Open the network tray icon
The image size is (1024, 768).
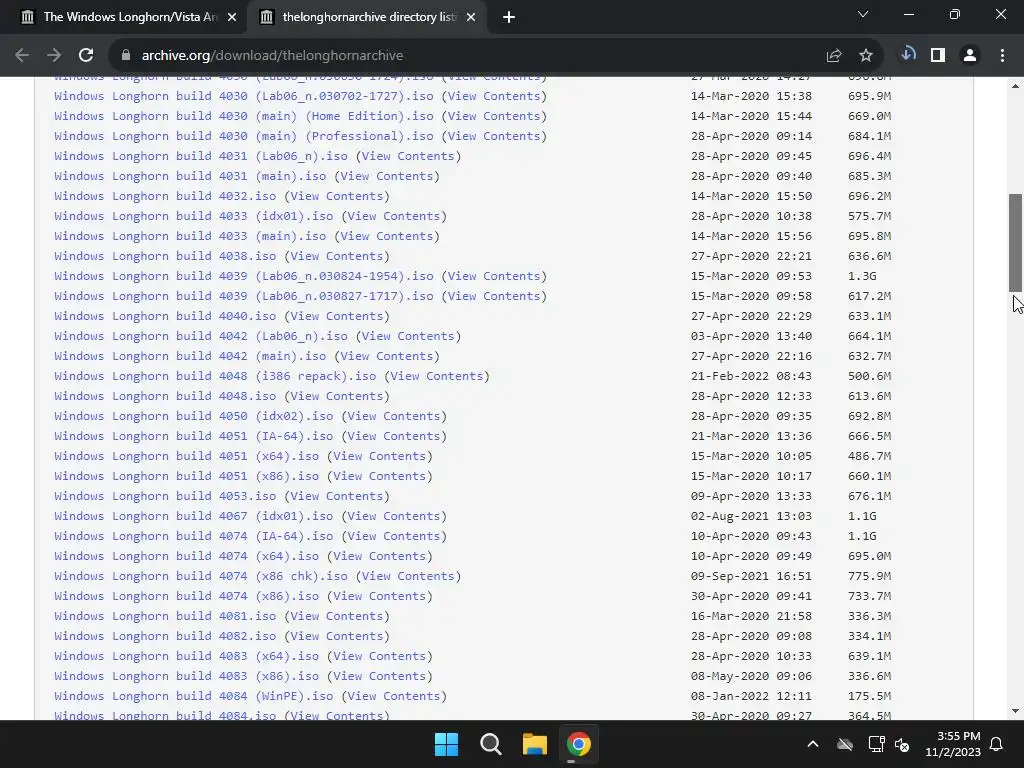(x=876, y=744)
